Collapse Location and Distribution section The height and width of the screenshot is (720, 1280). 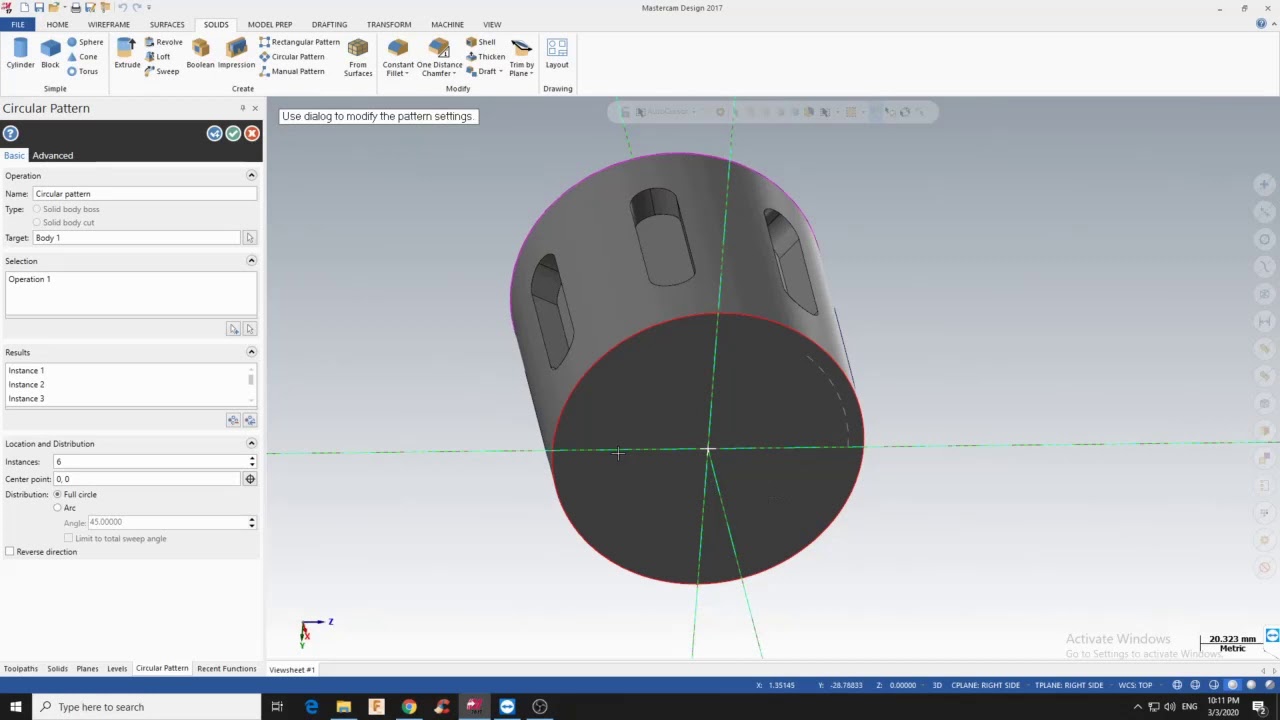point(251,444)
